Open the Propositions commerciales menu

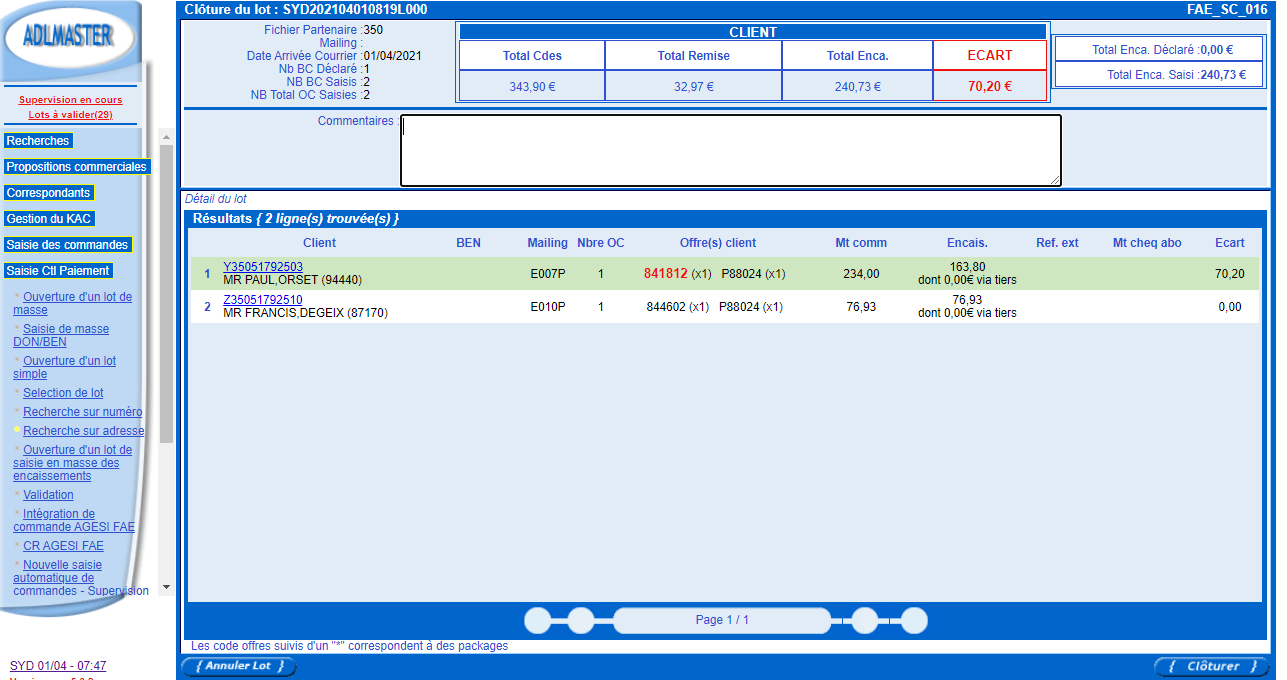tap(77, 167)
